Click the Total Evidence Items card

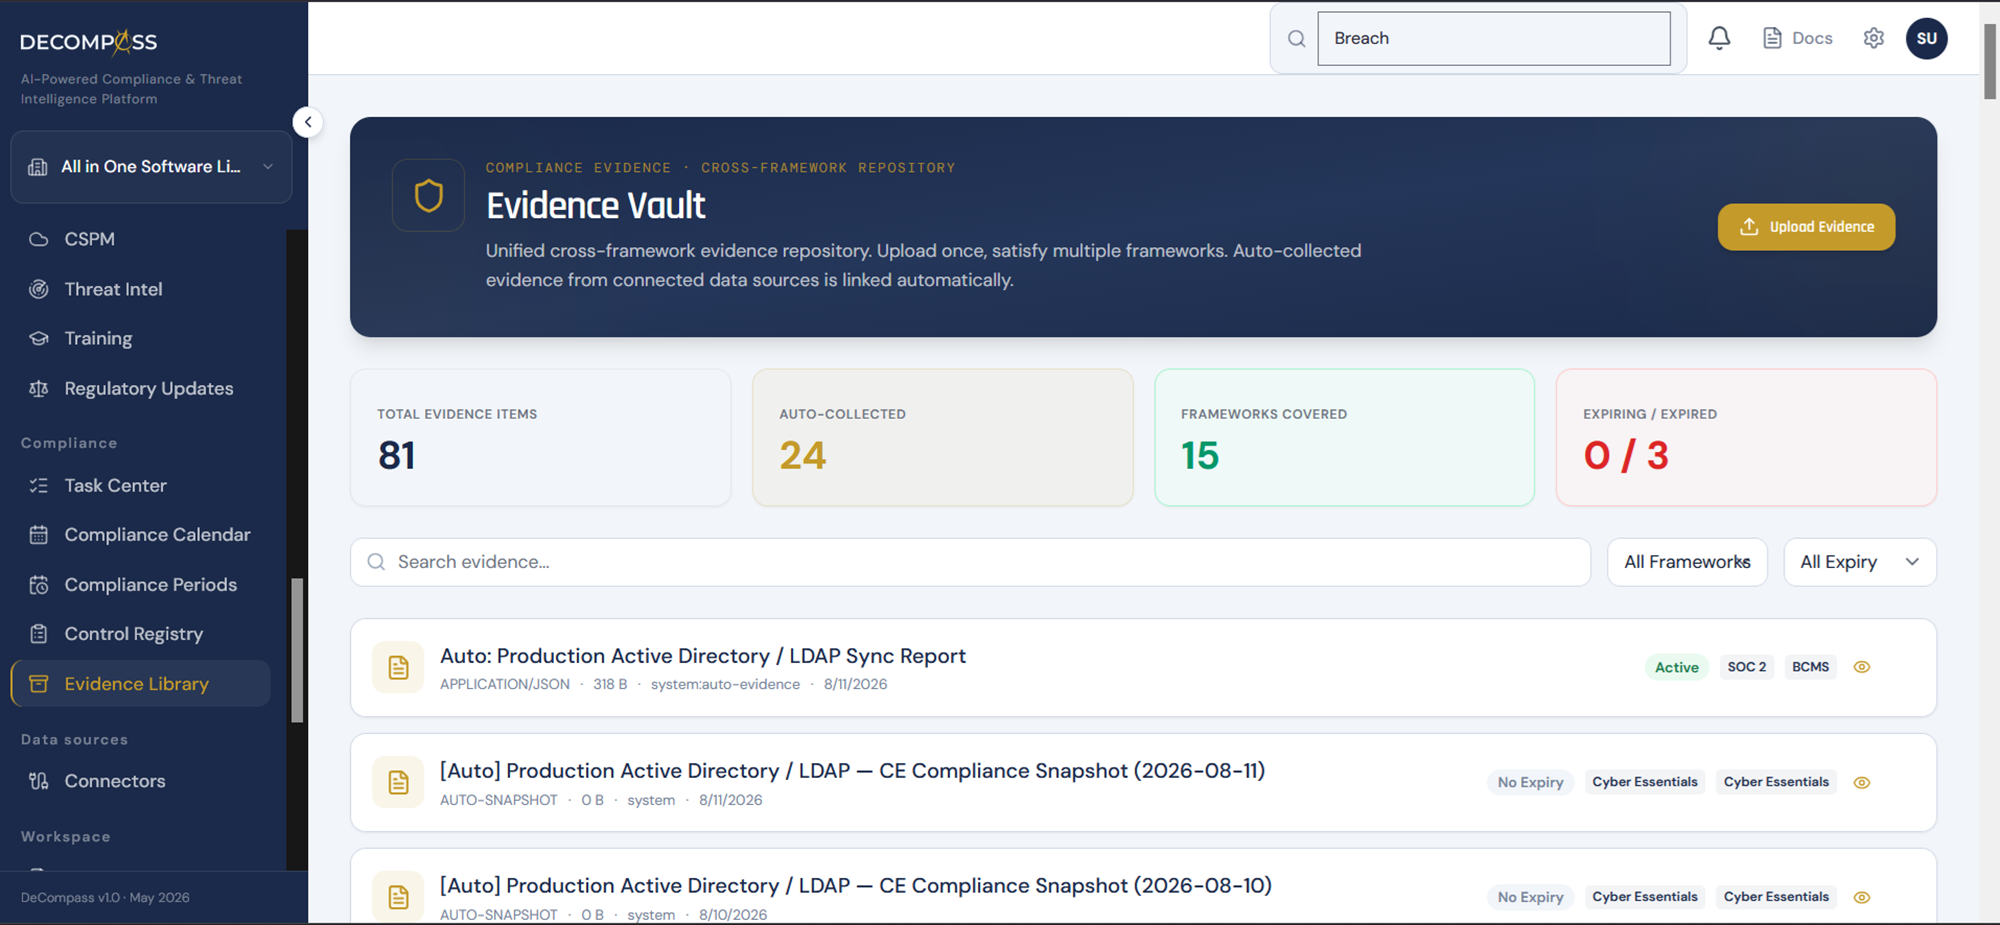point(540,437)
